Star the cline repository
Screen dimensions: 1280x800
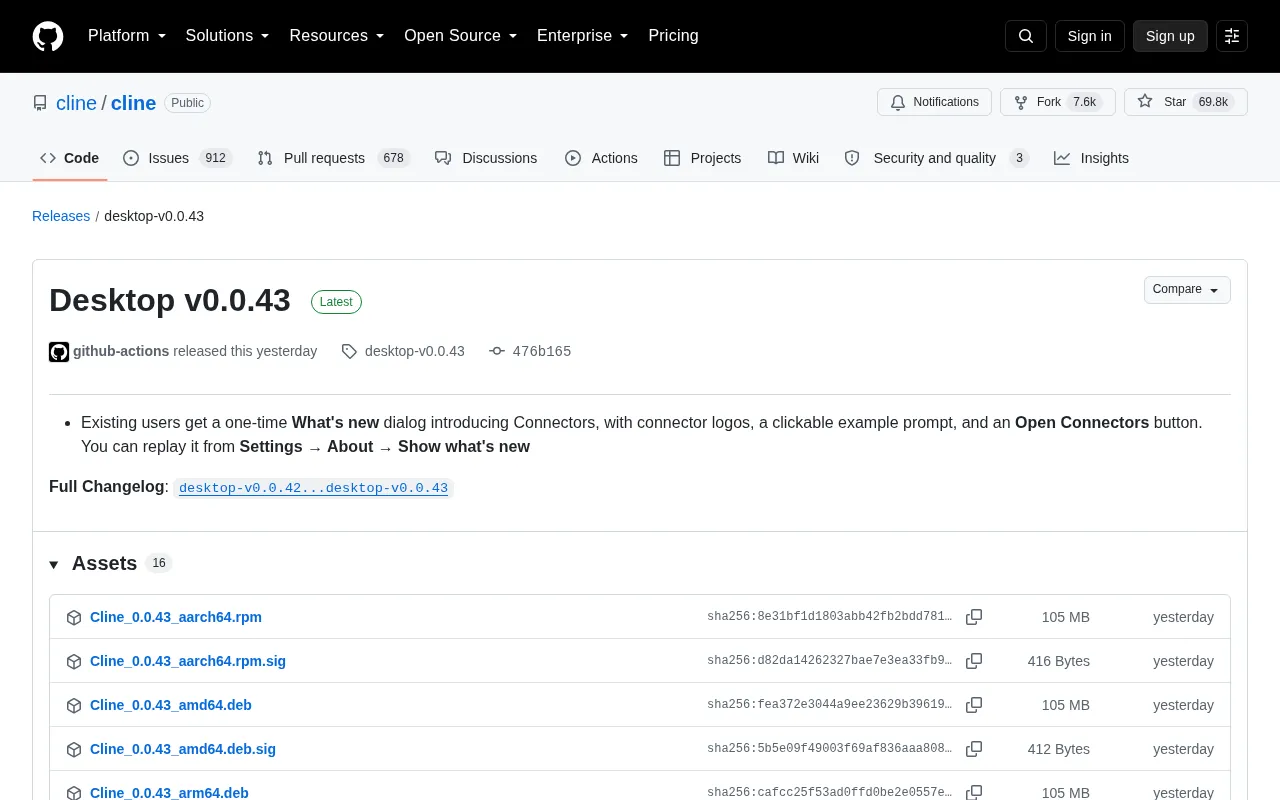(1186, 102)
